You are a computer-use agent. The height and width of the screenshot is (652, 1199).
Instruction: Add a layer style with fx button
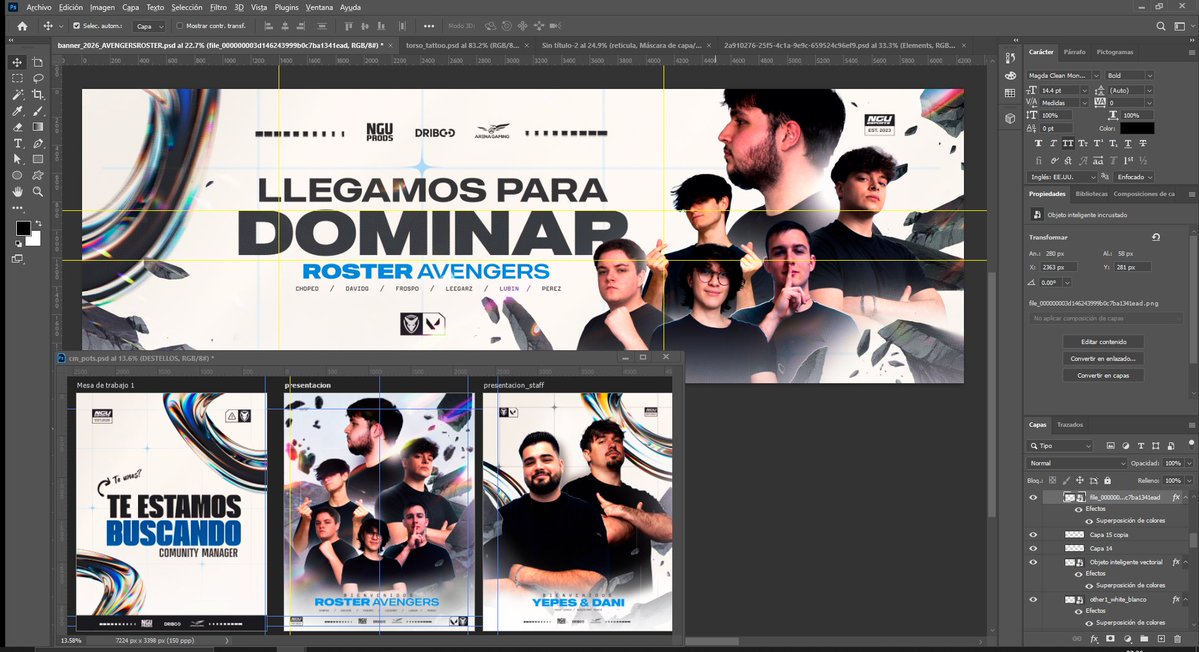(1093, 639)
